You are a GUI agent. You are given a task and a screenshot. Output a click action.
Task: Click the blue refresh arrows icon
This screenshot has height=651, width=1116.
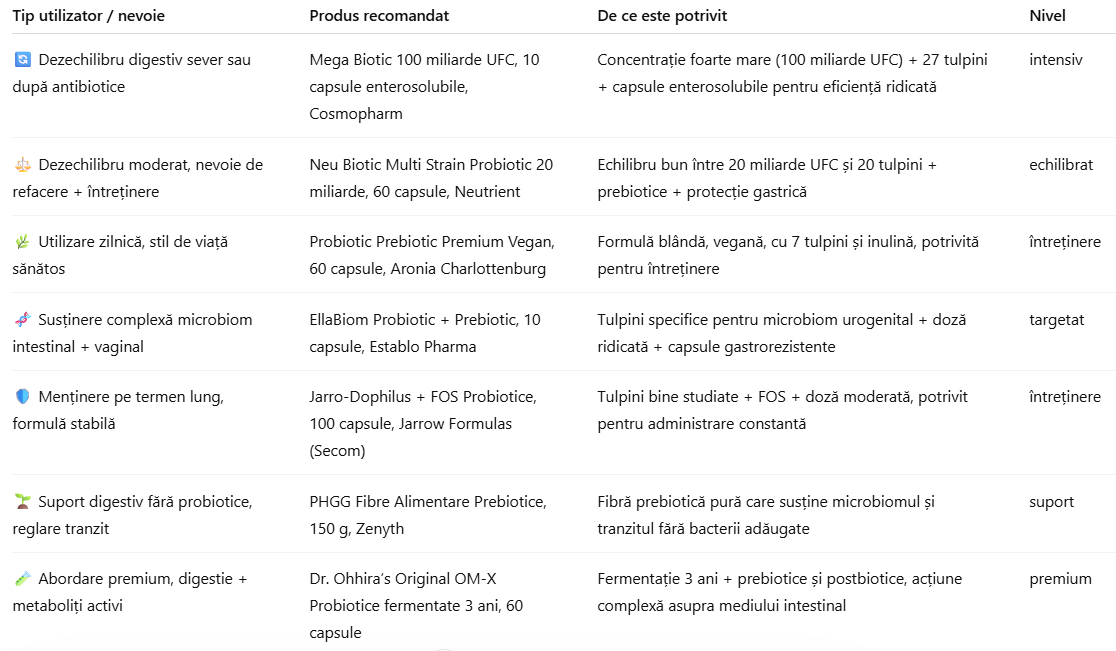pyautogui.click(x=22, y=60)
